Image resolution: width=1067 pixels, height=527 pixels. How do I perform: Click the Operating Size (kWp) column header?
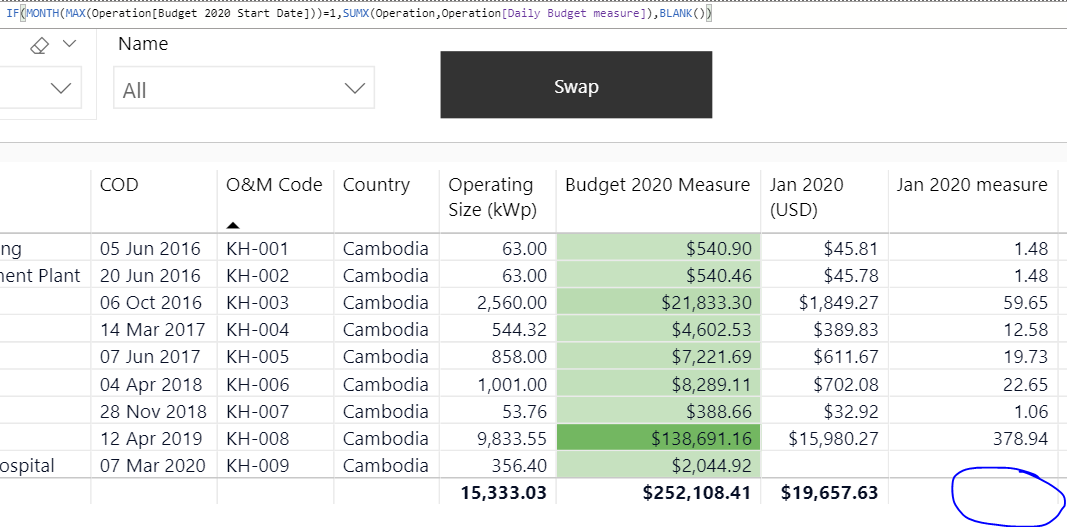(493, 197)
